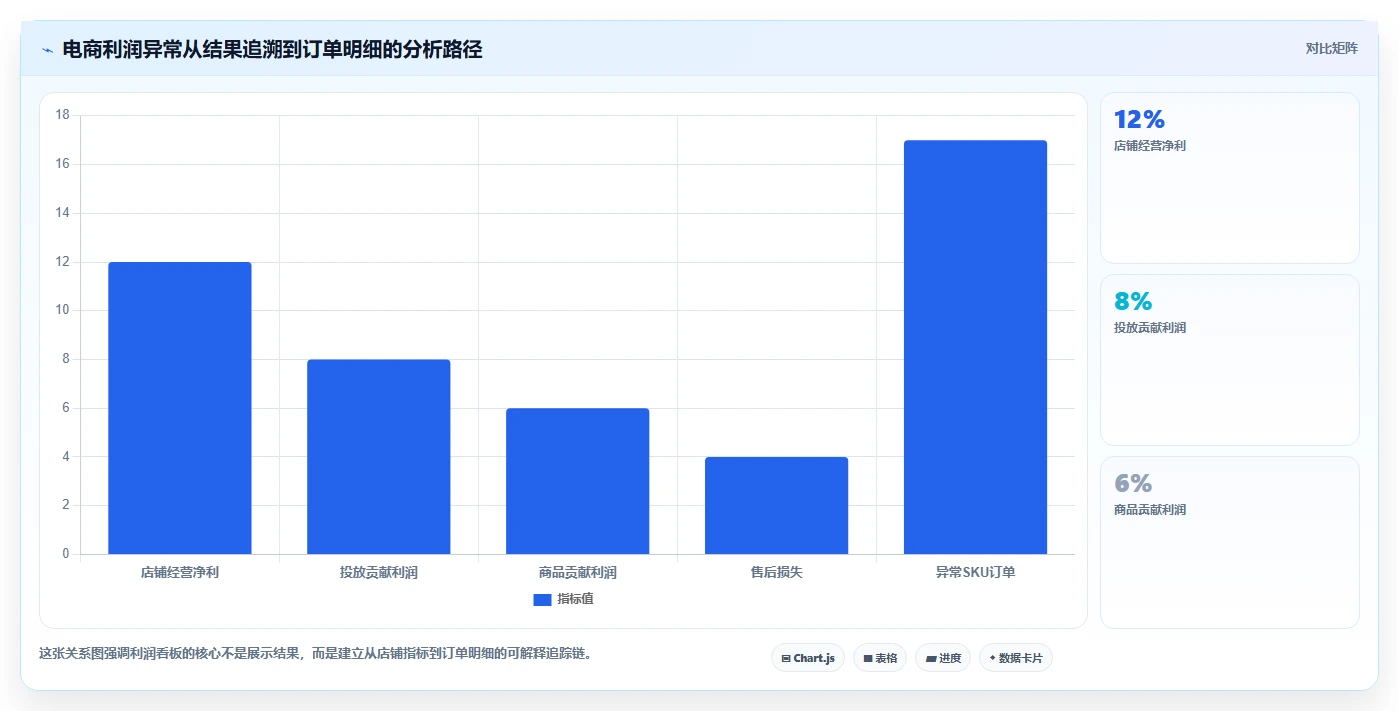1399x711 pixels.
Task: Click the y-axis value 12
Action: [62, 262]
